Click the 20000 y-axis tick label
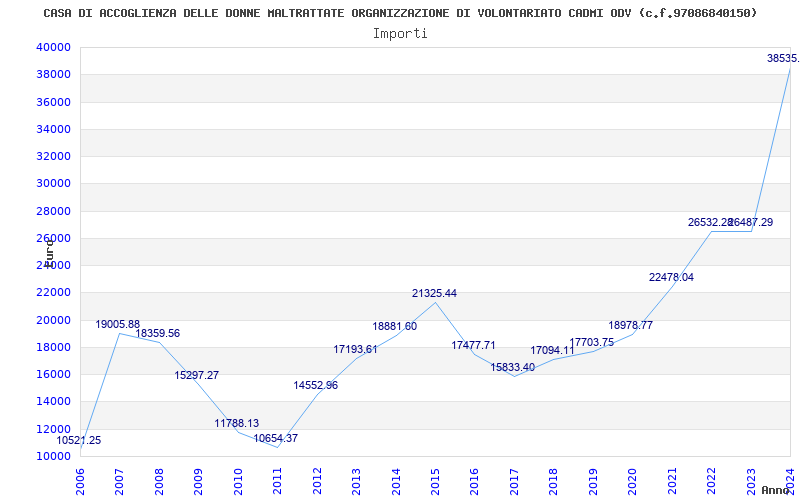This screenshot has height=500, width=800. click(x=53, y=320)
